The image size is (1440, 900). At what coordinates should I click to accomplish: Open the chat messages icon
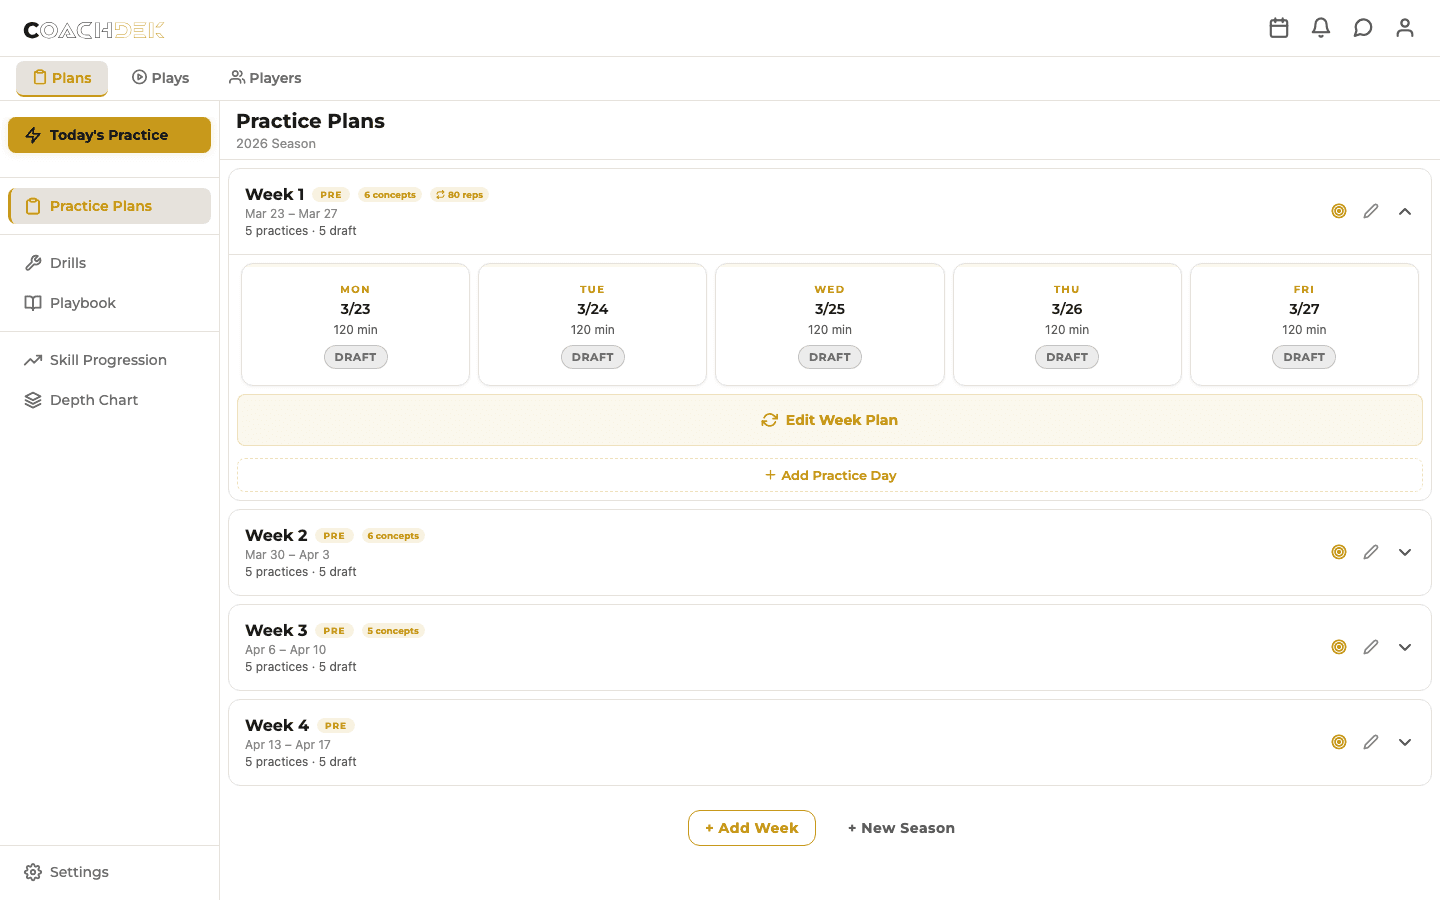coord(1363,28)
